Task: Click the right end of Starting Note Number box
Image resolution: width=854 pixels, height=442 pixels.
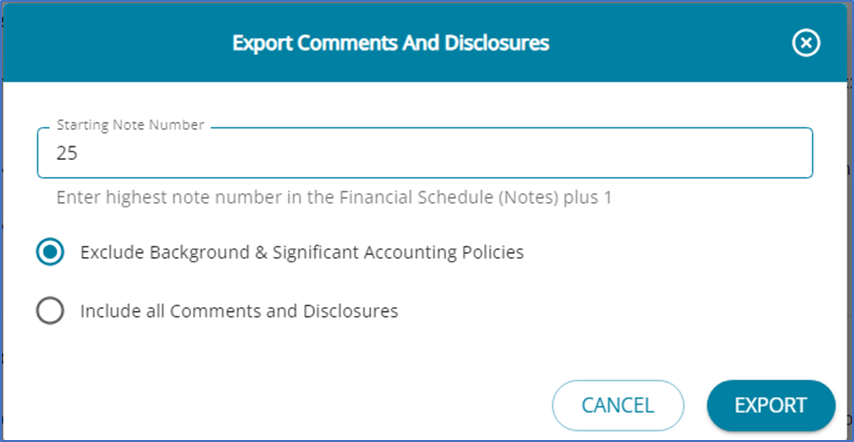Action: click(x=790, y=154)
